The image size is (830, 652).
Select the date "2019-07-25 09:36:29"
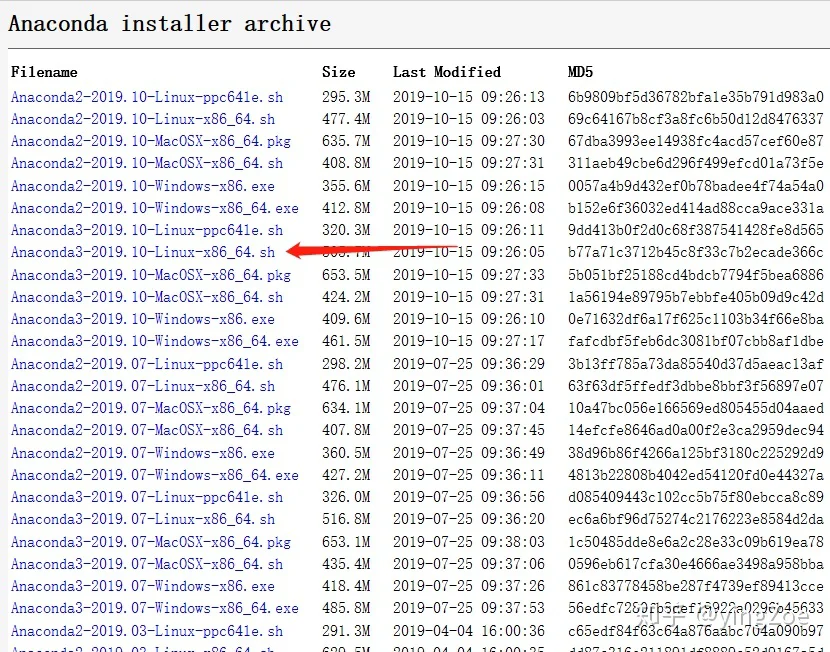468,364
